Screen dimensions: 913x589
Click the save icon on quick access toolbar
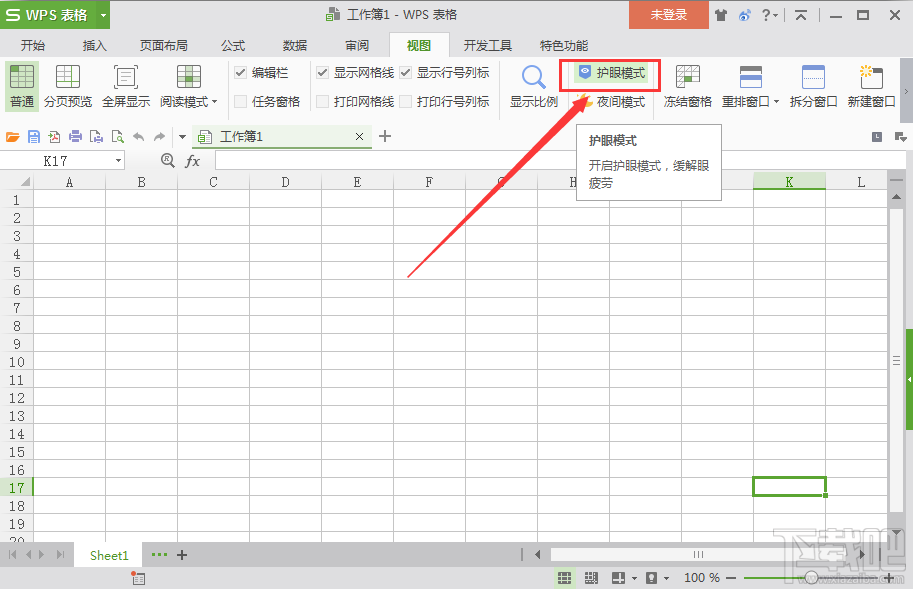pos(35,135)
